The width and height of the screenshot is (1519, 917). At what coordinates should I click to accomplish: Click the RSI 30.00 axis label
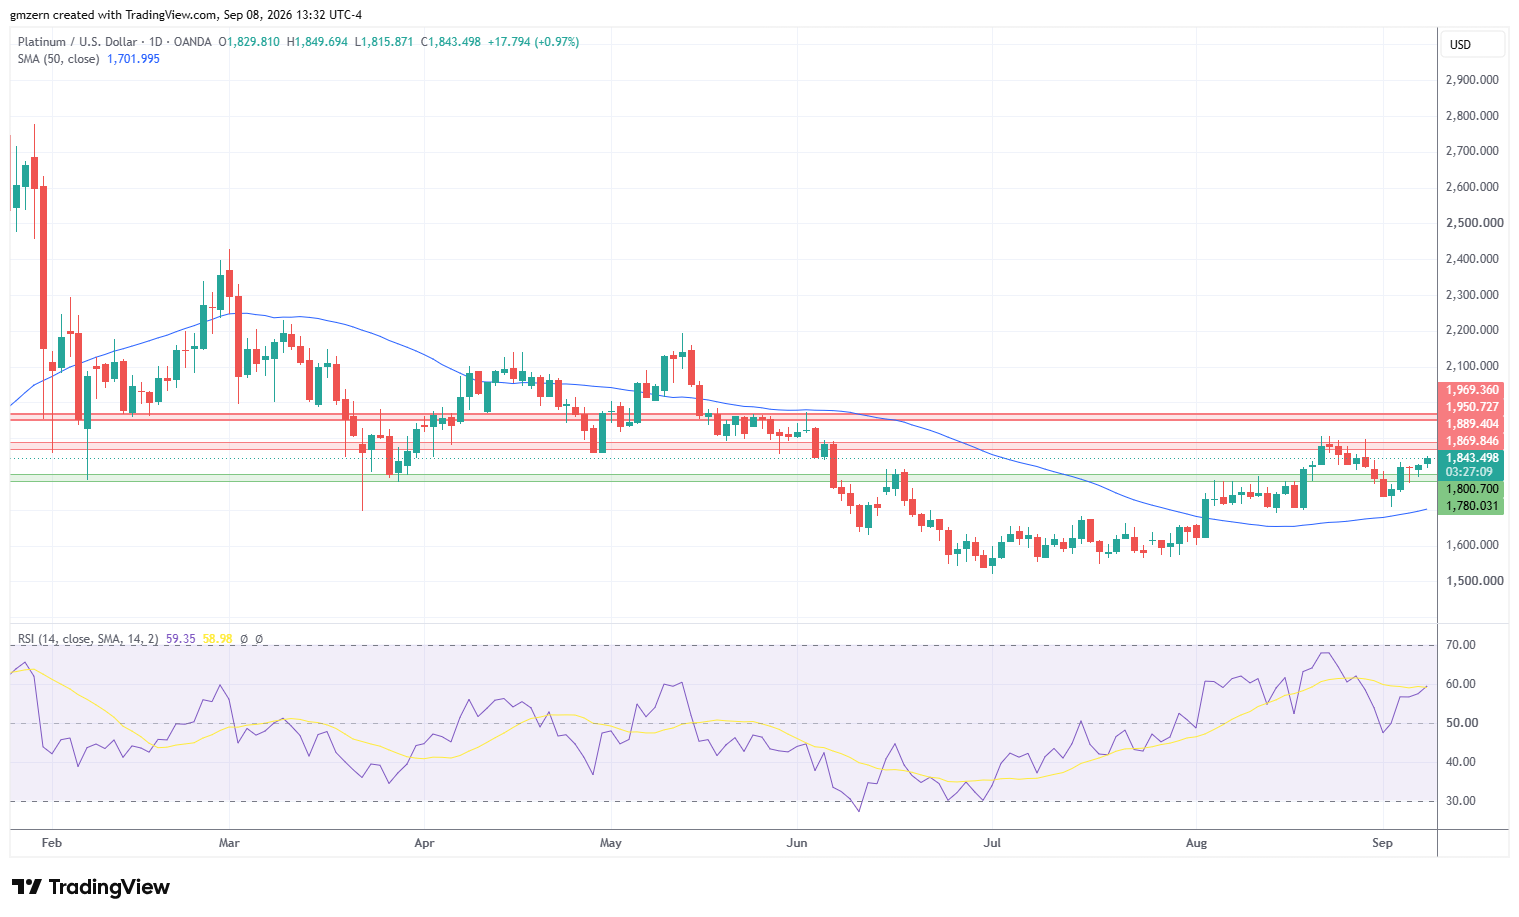[1461, 801]
